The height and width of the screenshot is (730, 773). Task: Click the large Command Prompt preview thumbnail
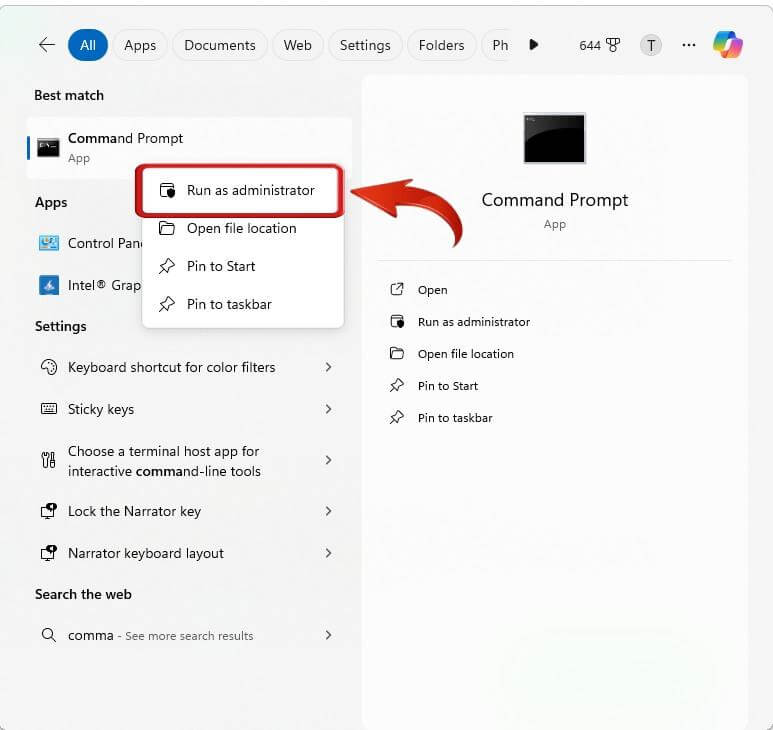(x=555, y=139)
